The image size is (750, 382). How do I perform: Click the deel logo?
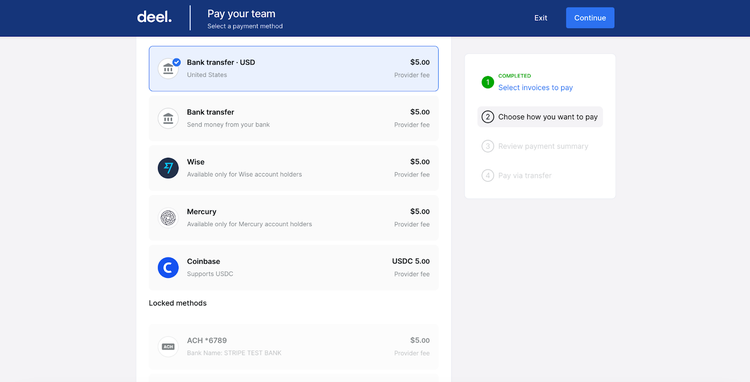154,17
